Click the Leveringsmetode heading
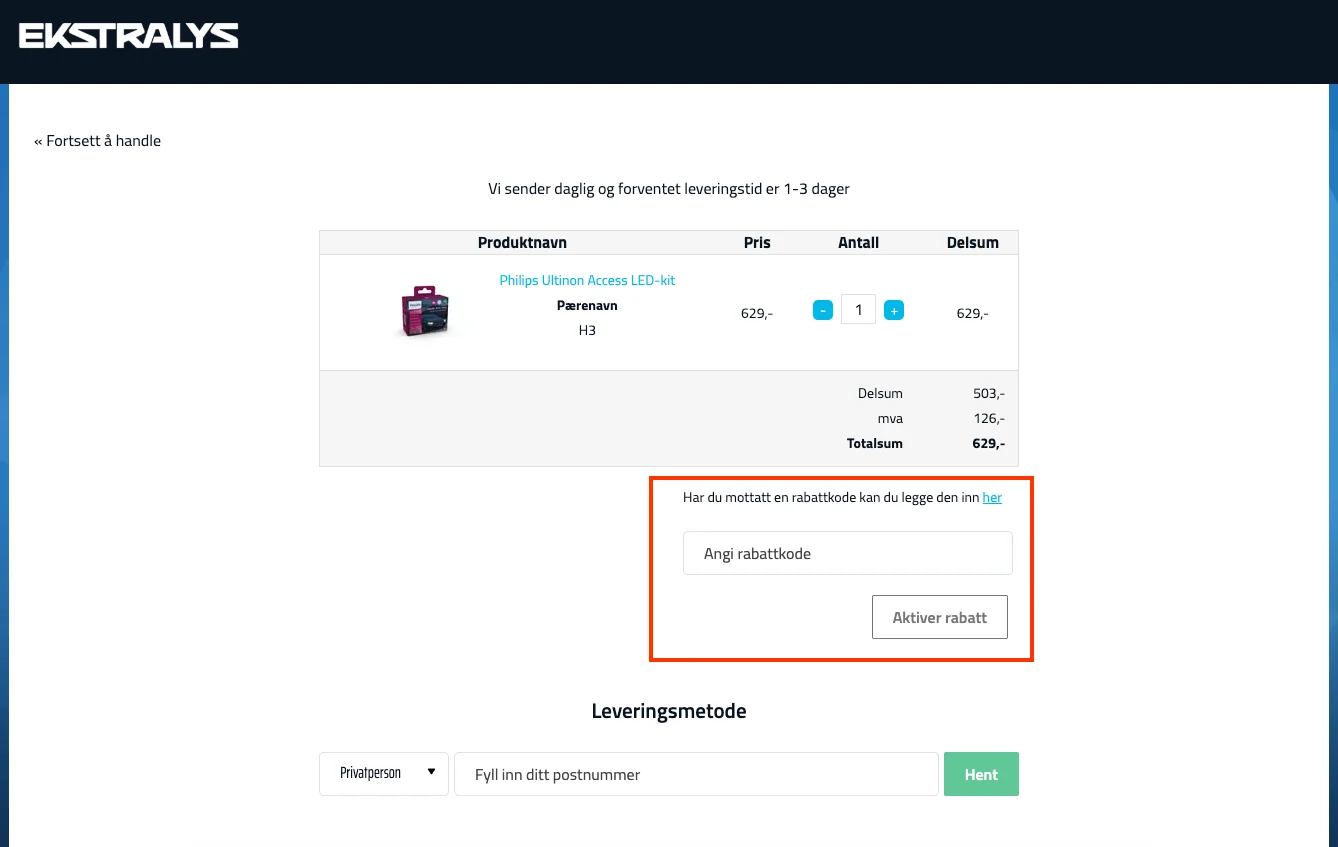The width and height of the screenshot is (1338, 847). click(x=669, y=711)
